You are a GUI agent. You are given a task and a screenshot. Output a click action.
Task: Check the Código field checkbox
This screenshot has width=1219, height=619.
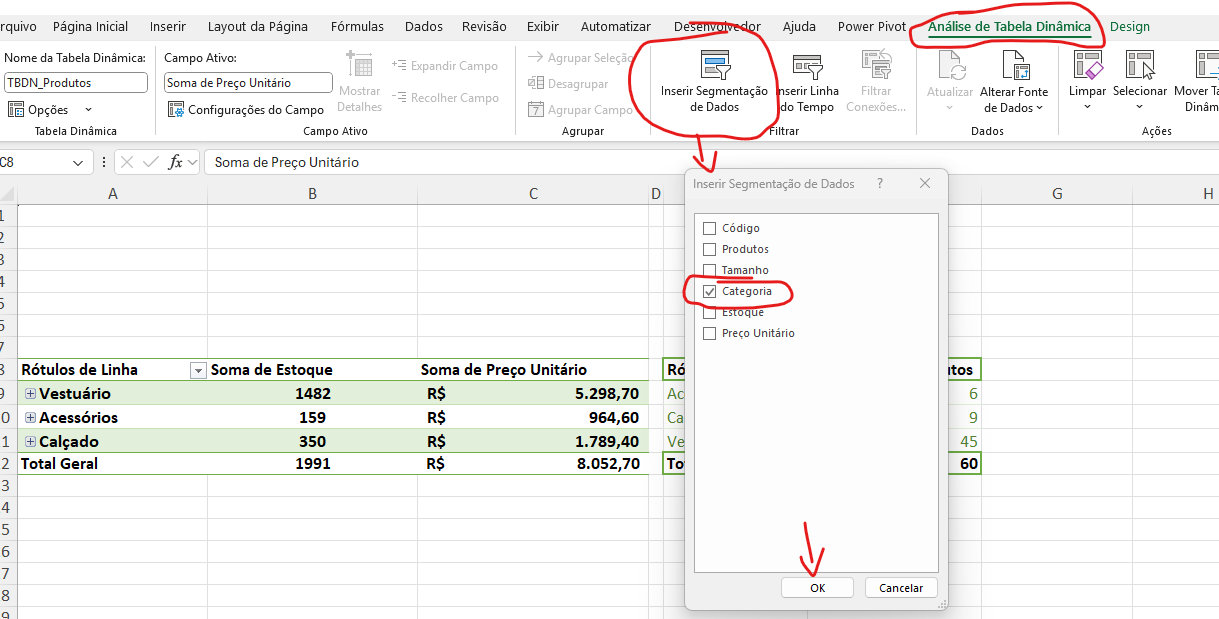coord(710,228)
